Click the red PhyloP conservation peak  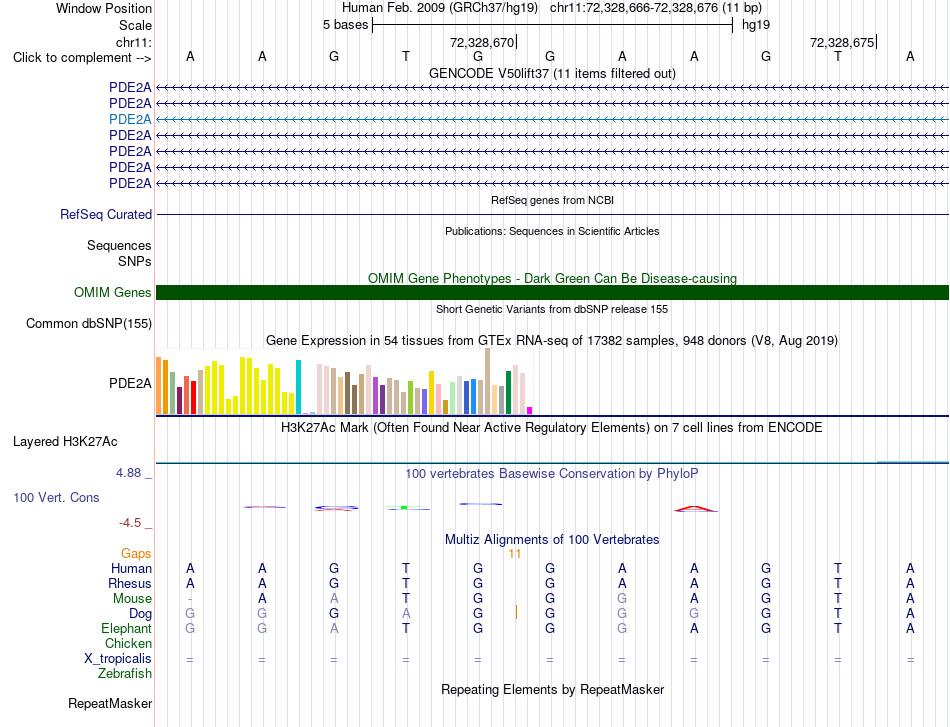(696, 509)
